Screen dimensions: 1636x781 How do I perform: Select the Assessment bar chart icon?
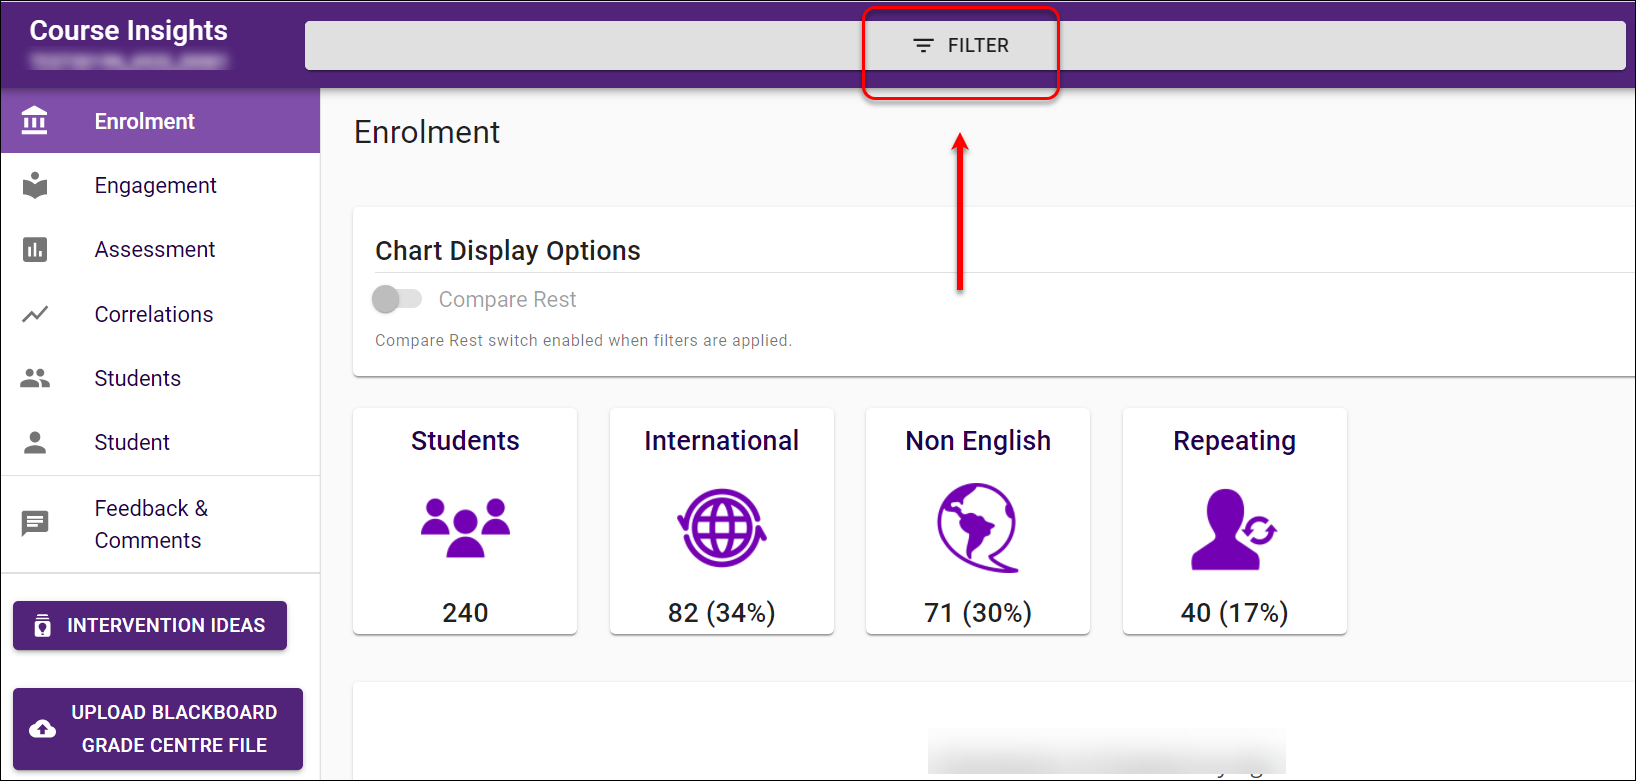pyautogui.click(x=35, y=249)
